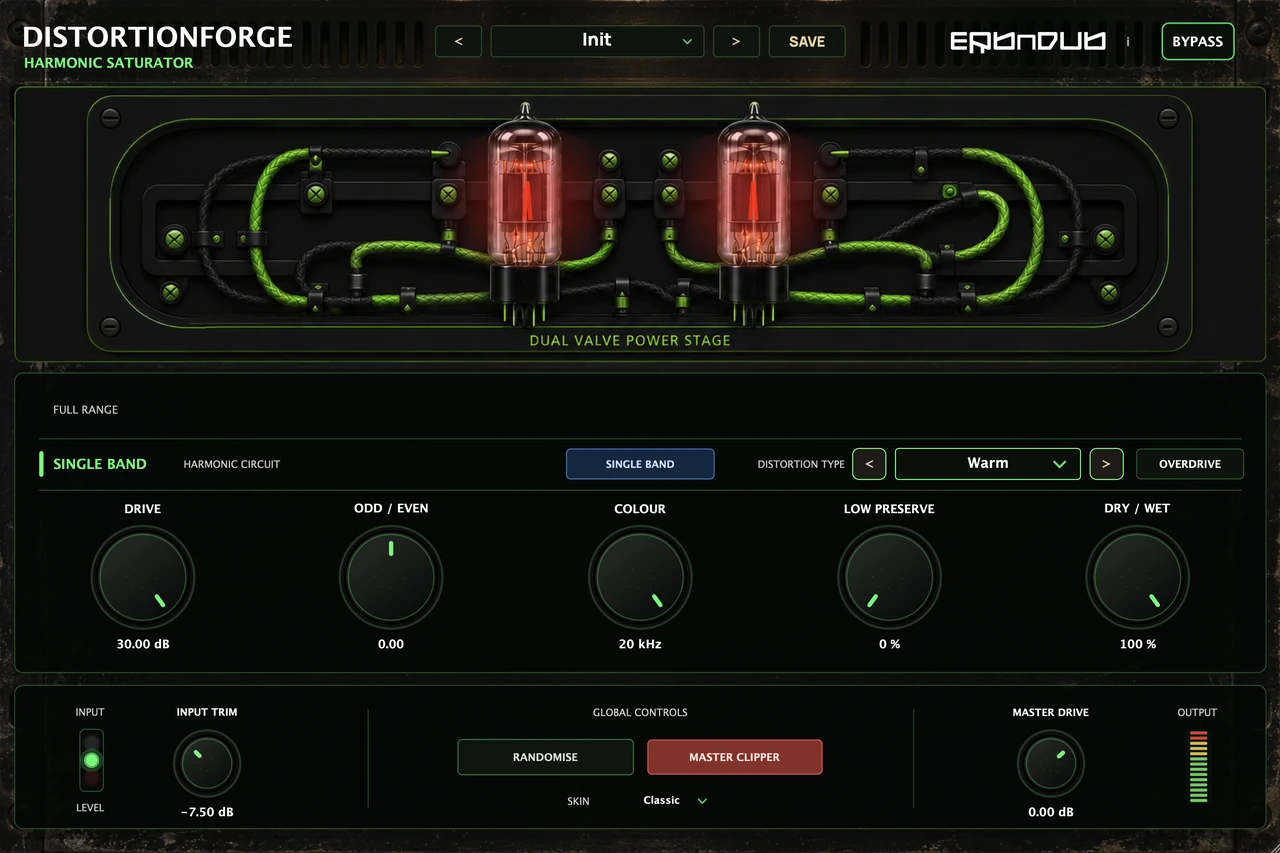
Task: Click the 100 % dry/wet value
Action: tap(1138, 644)
